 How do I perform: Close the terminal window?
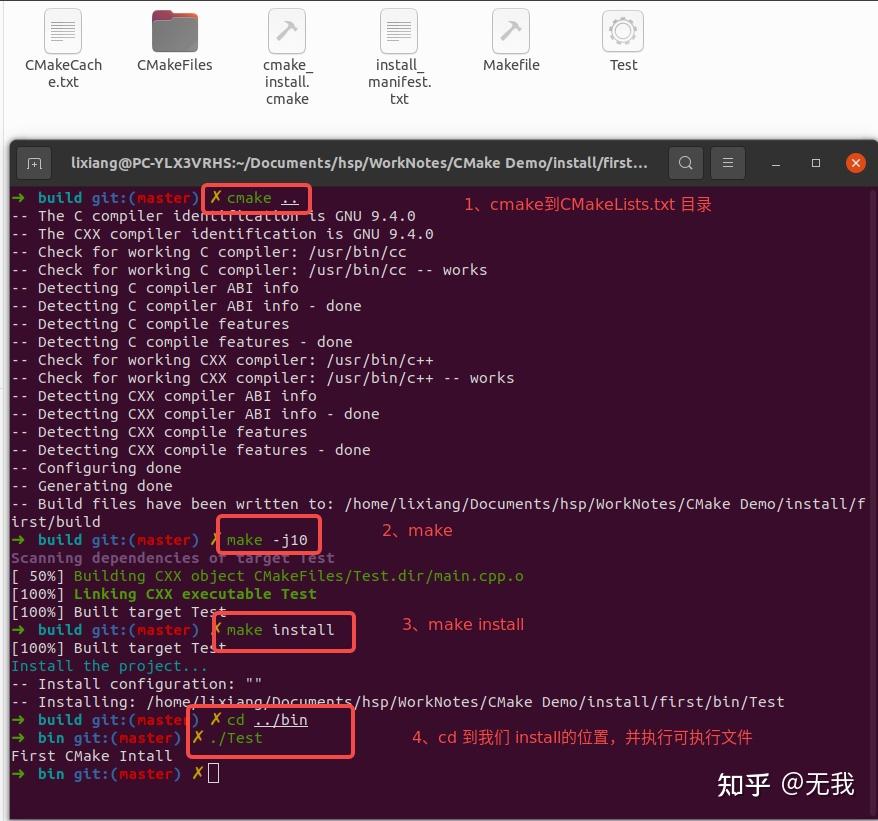pyautogui.click(x=855, y=162)
